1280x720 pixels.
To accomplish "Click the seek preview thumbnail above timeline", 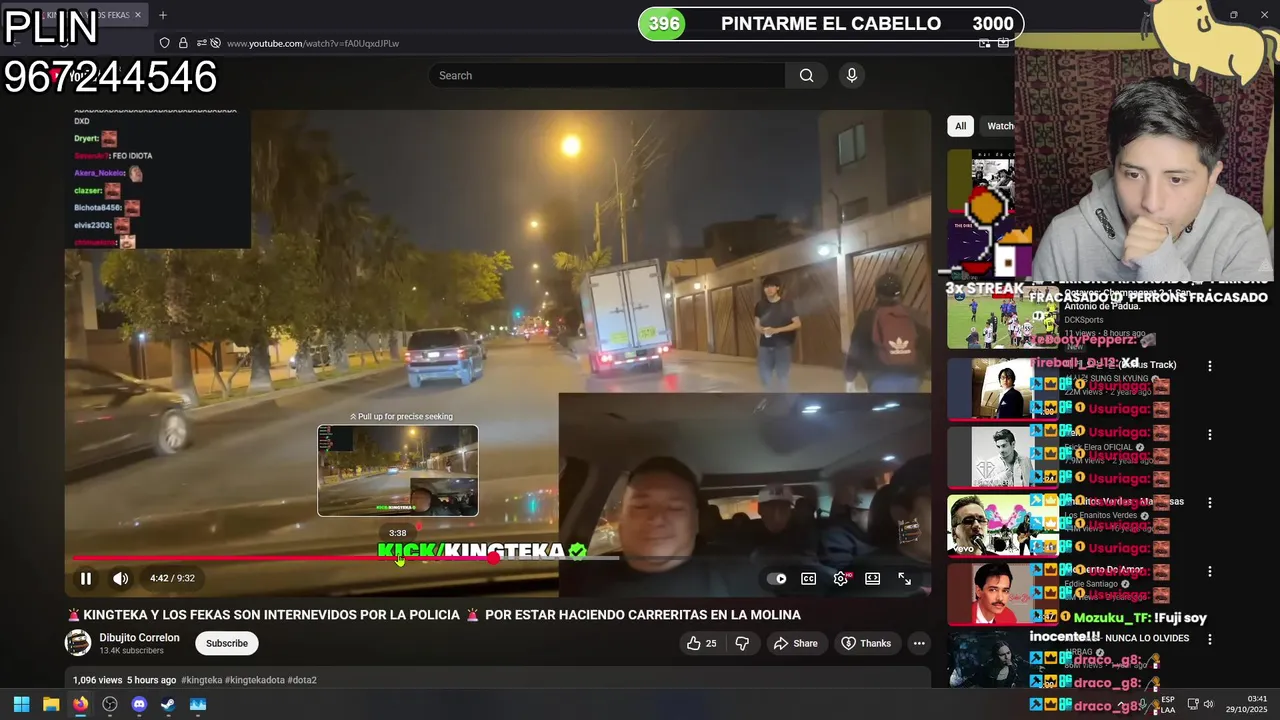I will pos(398,471).
